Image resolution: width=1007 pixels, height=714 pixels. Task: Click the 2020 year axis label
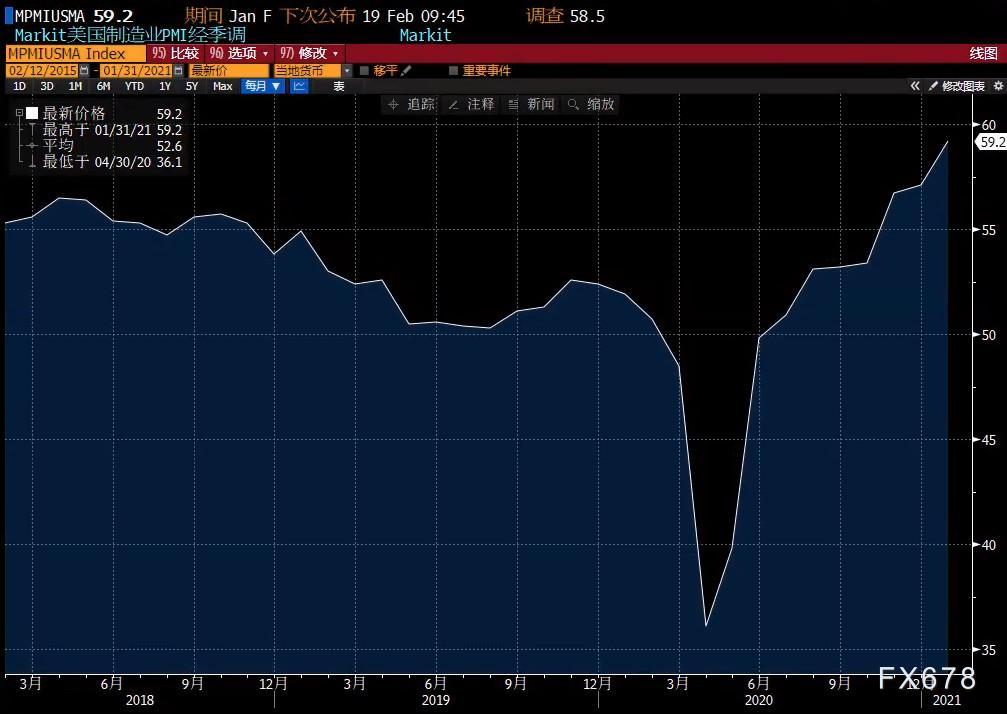click(758, 700)
